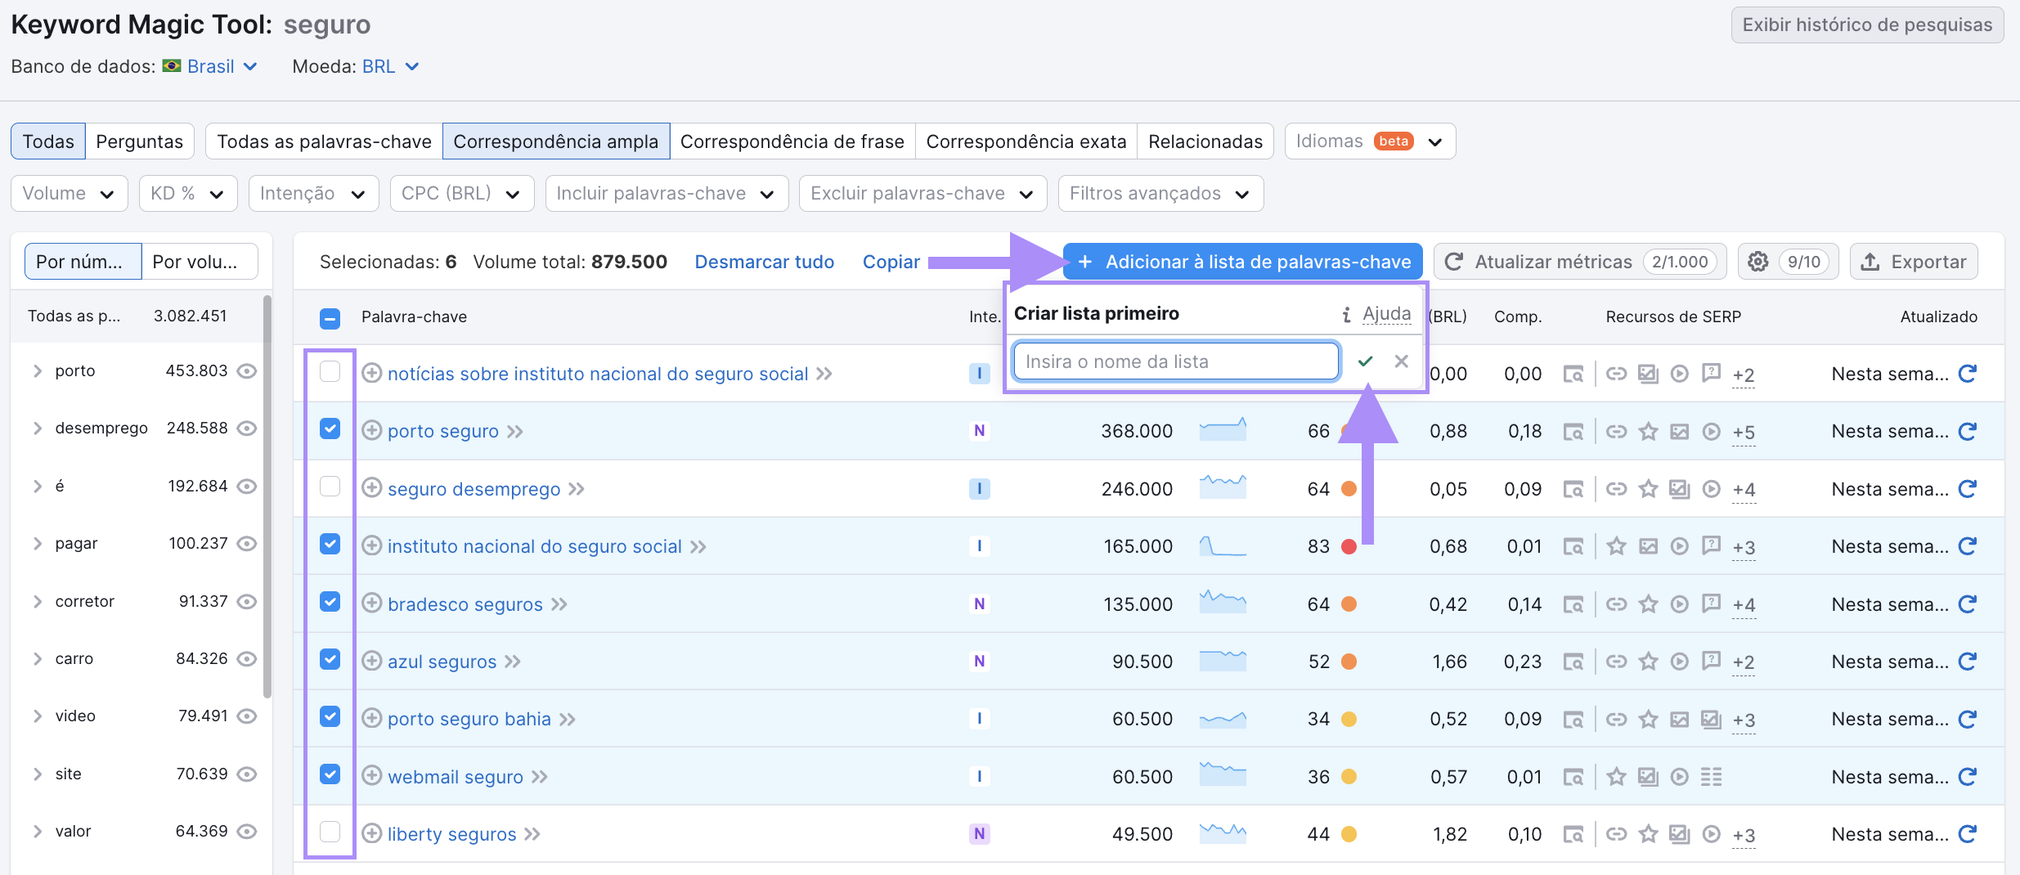
Task: Add bradesco seguros keyword via plus icon
Action: point(372,603)
